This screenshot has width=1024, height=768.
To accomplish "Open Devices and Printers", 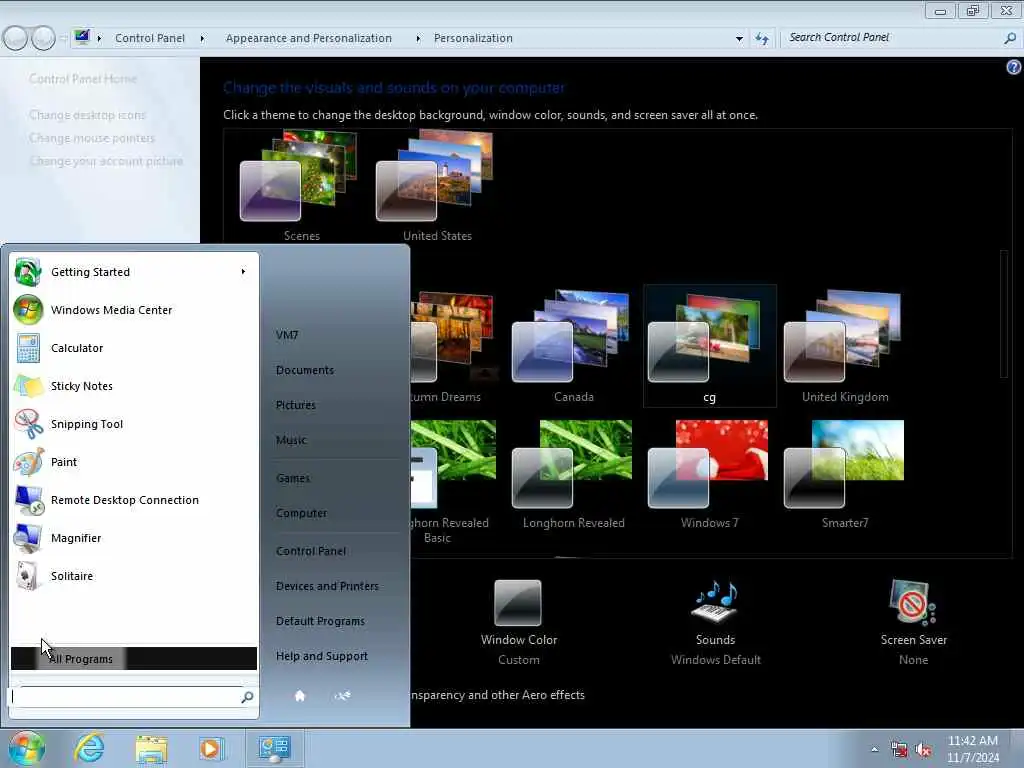I will [327, 586].
